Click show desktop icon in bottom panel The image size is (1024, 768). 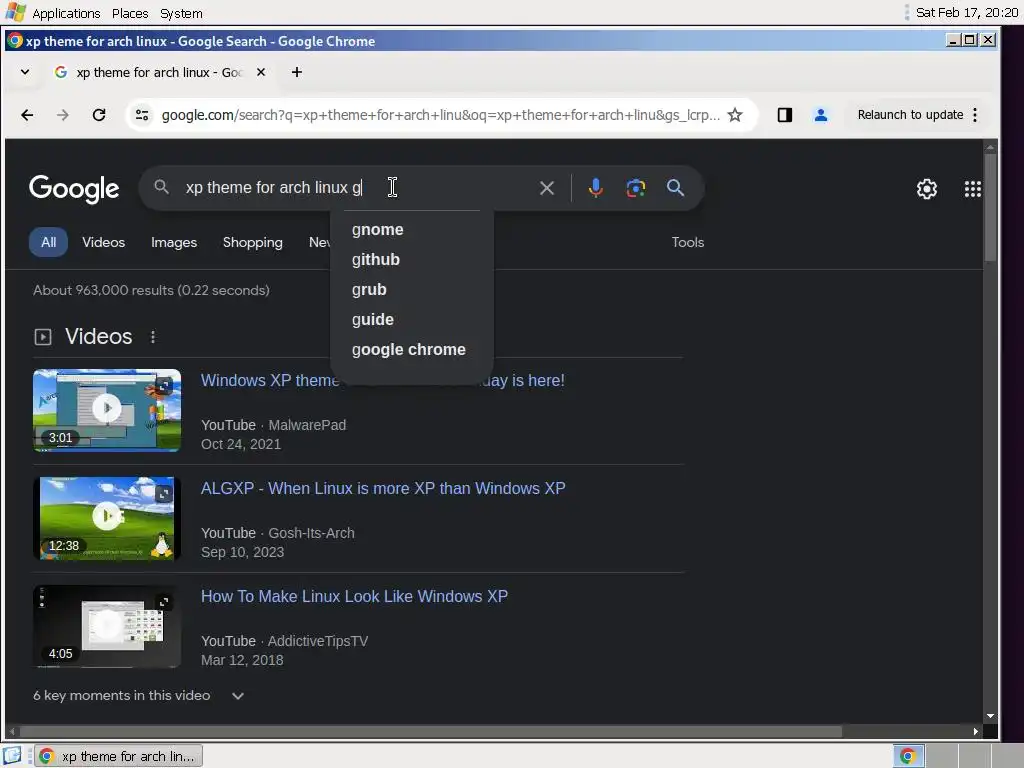coord(12,756)
